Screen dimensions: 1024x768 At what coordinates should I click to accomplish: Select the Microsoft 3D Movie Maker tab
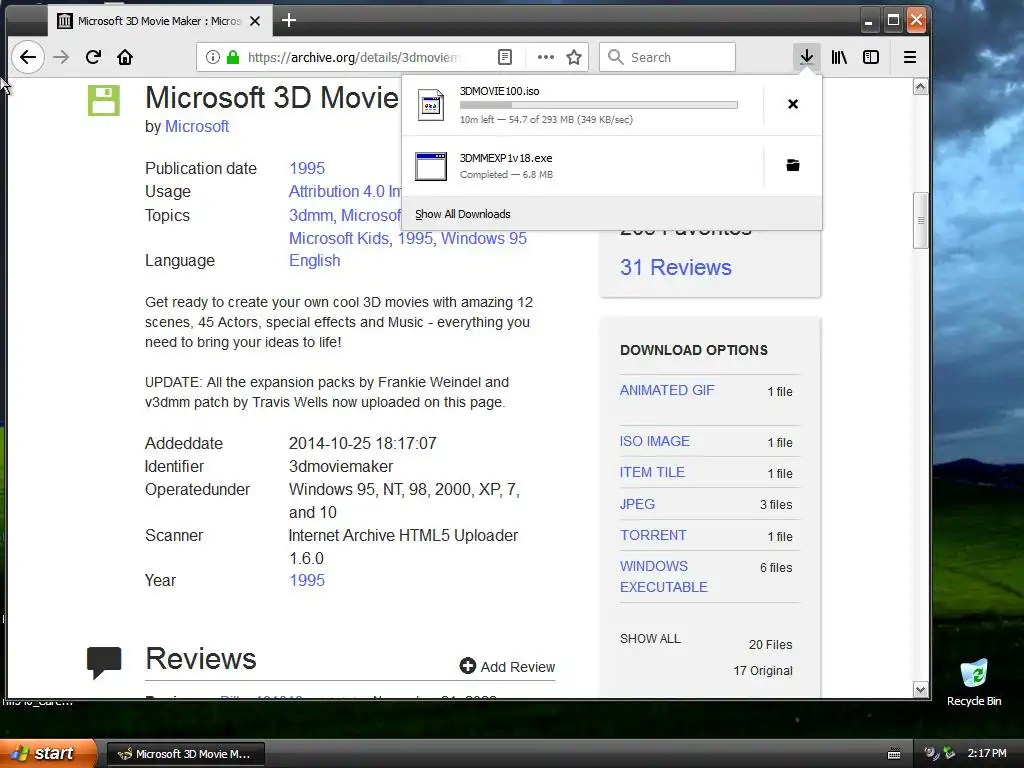click(x=159, y=21)
